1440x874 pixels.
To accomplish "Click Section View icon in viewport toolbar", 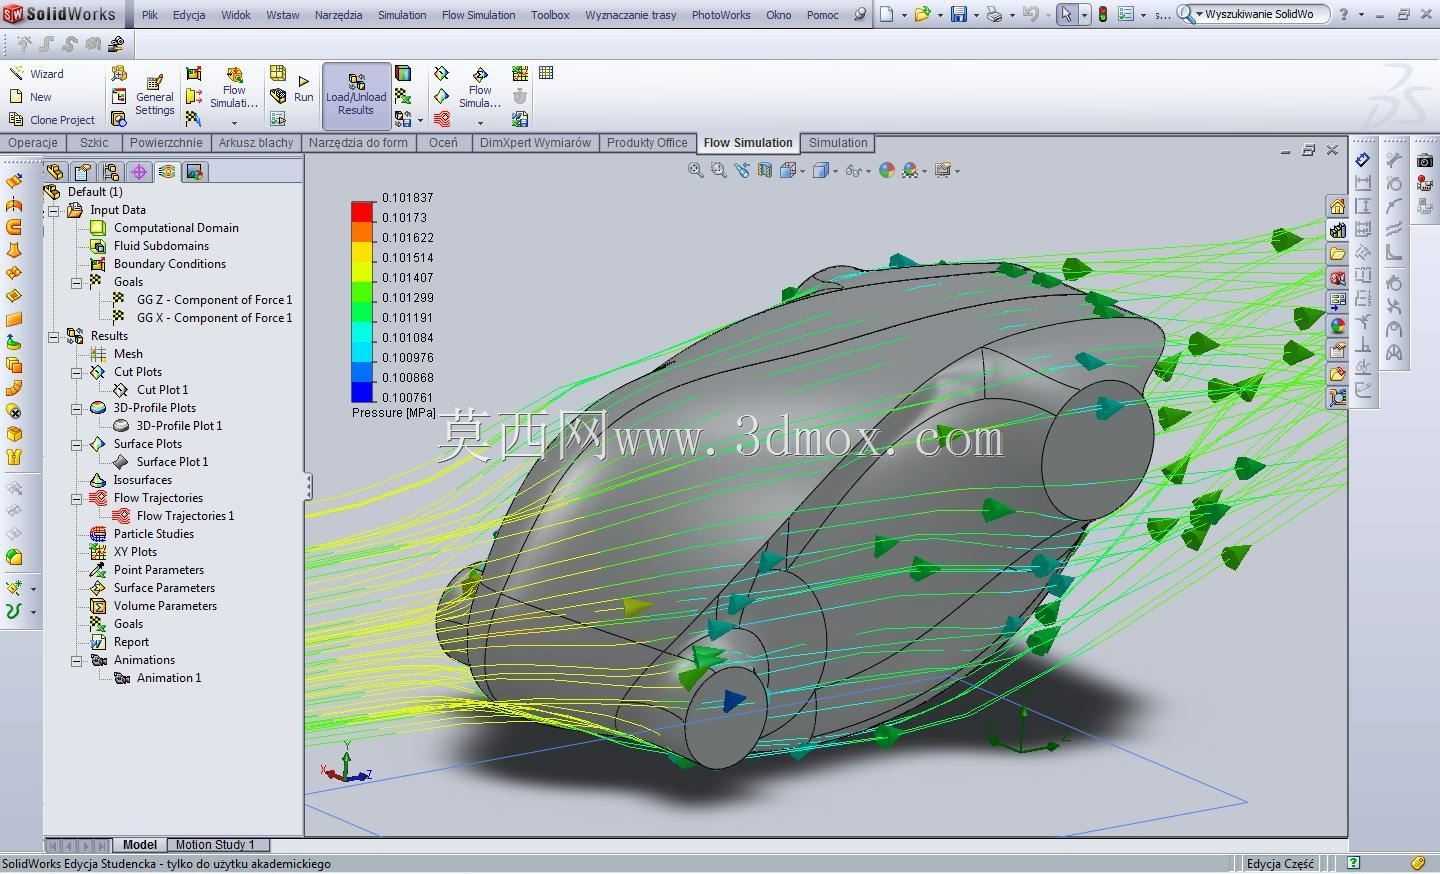I will (765, 171).
